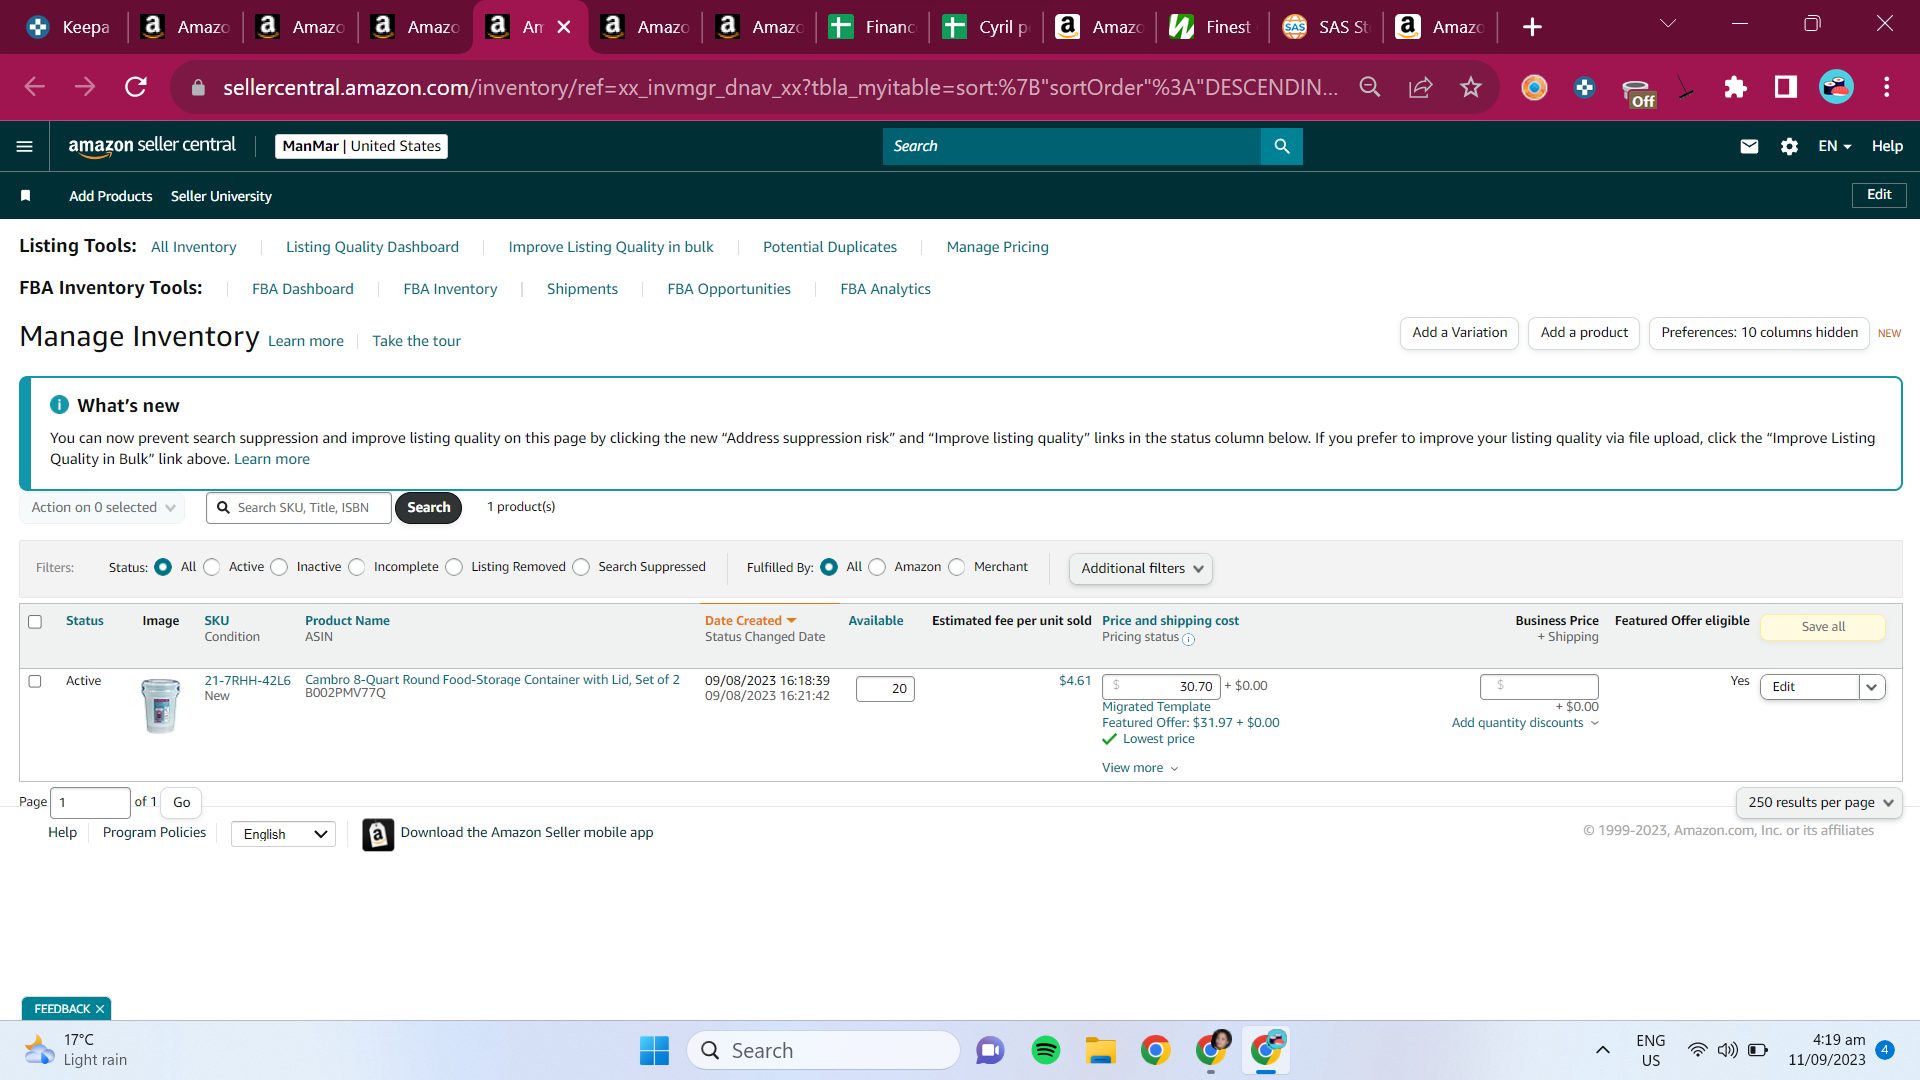Open the Cambro 8-Quart product name link
The width and height of the screenshot is (1920, 1080).
[x=492, y=680]
